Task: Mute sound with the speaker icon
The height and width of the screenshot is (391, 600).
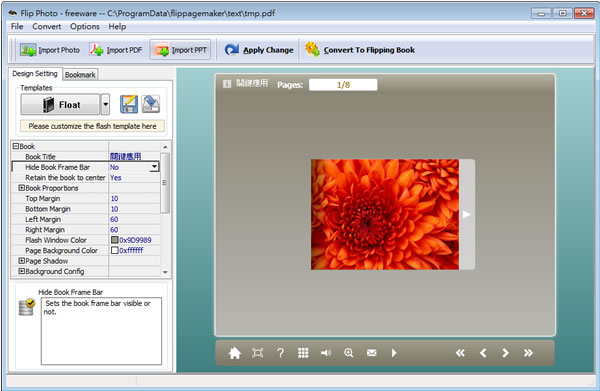Action: (326, 353)
